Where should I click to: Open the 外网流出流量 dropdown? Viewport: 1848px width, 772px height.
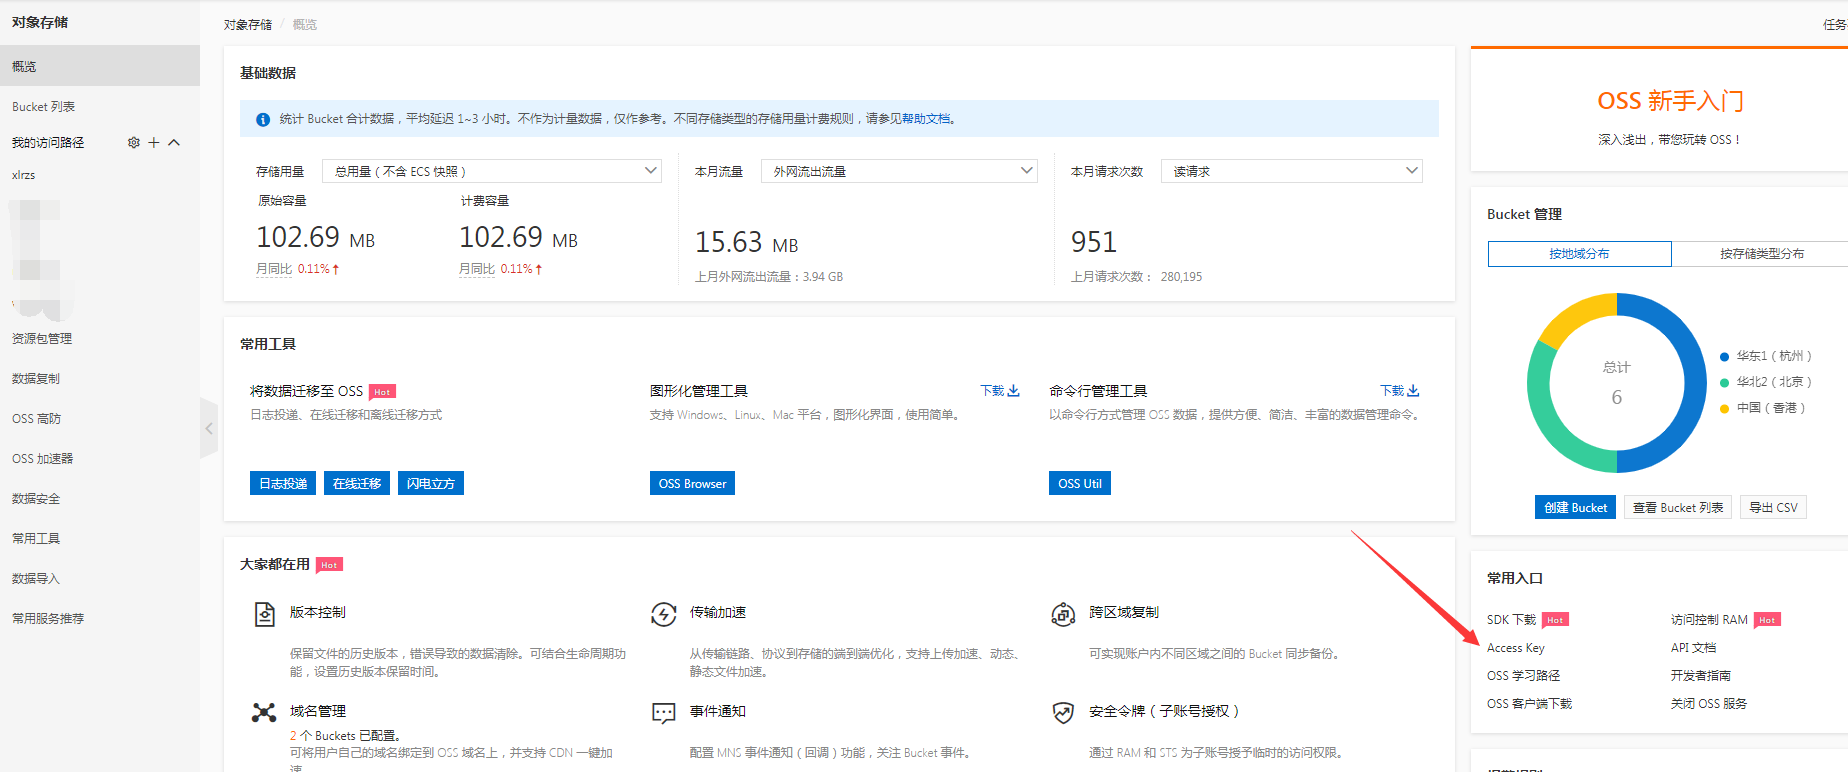899,171
